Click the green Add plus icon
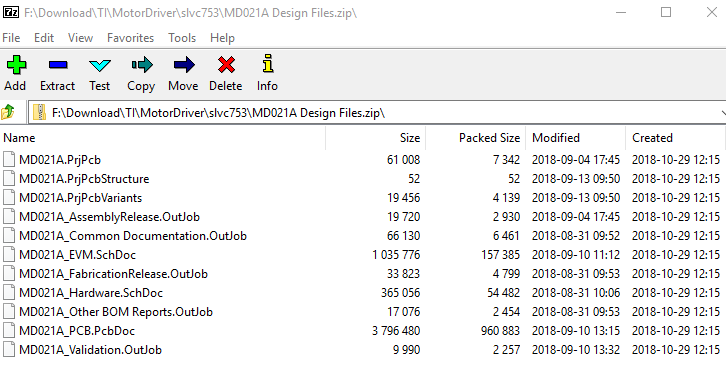726x381 pixels. (x=16, y=65)
